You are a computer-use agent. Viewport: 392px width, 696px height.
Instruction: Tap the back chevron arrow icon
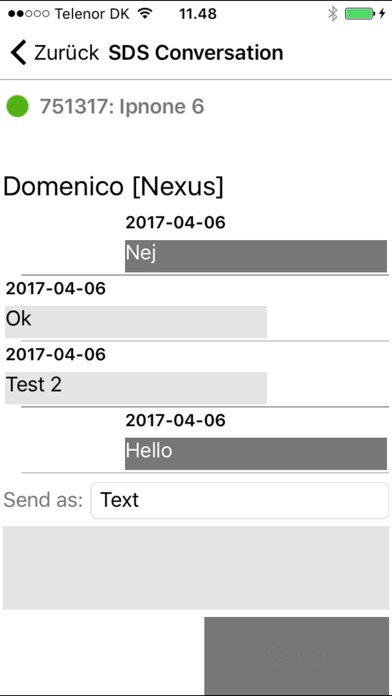(19, 52)
